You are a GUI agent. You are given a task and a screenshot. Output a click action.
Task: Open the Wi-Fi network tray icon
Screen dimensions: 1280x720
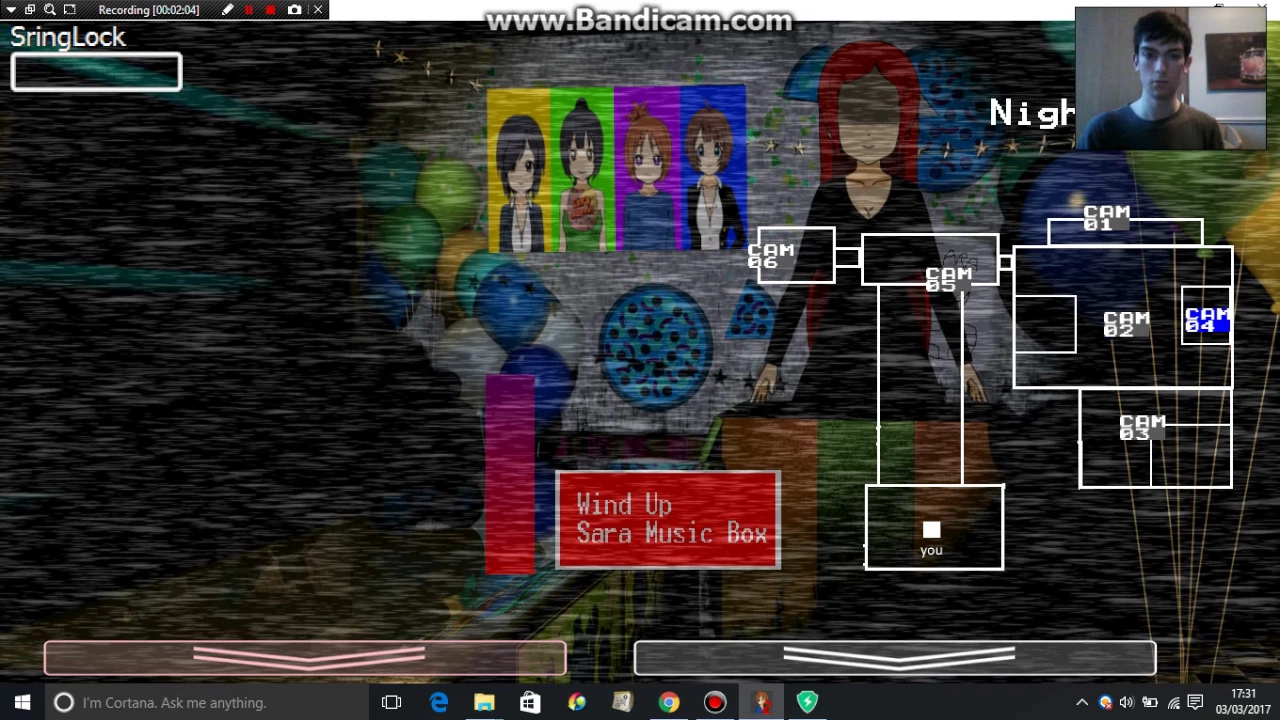(1174, 703)
